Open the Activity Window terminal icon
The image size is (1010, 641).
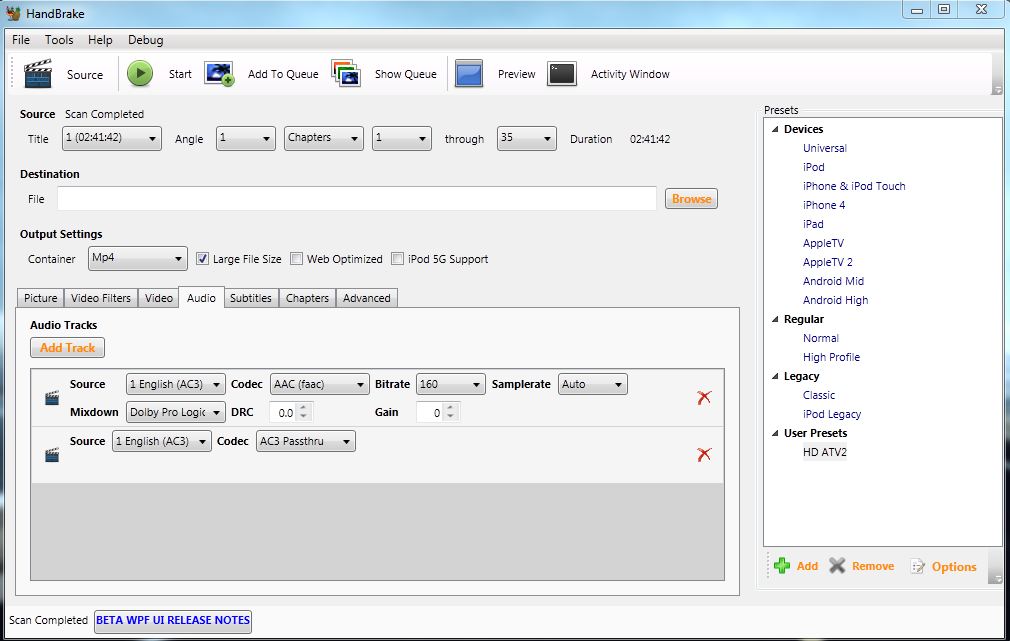(562, 73)
